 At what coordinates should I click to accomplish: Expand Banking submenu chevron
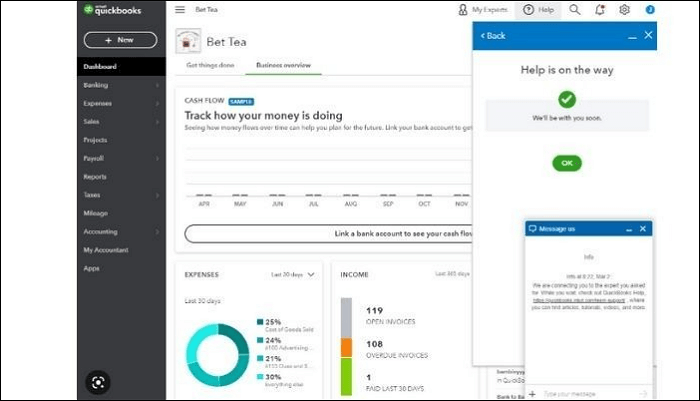click(x=157, y=85)
